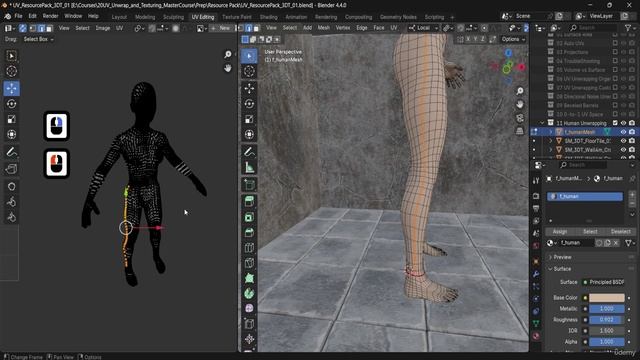Open the Local transform orientation dropdown
Viewport: 640px width, 360px height.
click(423, 28)
